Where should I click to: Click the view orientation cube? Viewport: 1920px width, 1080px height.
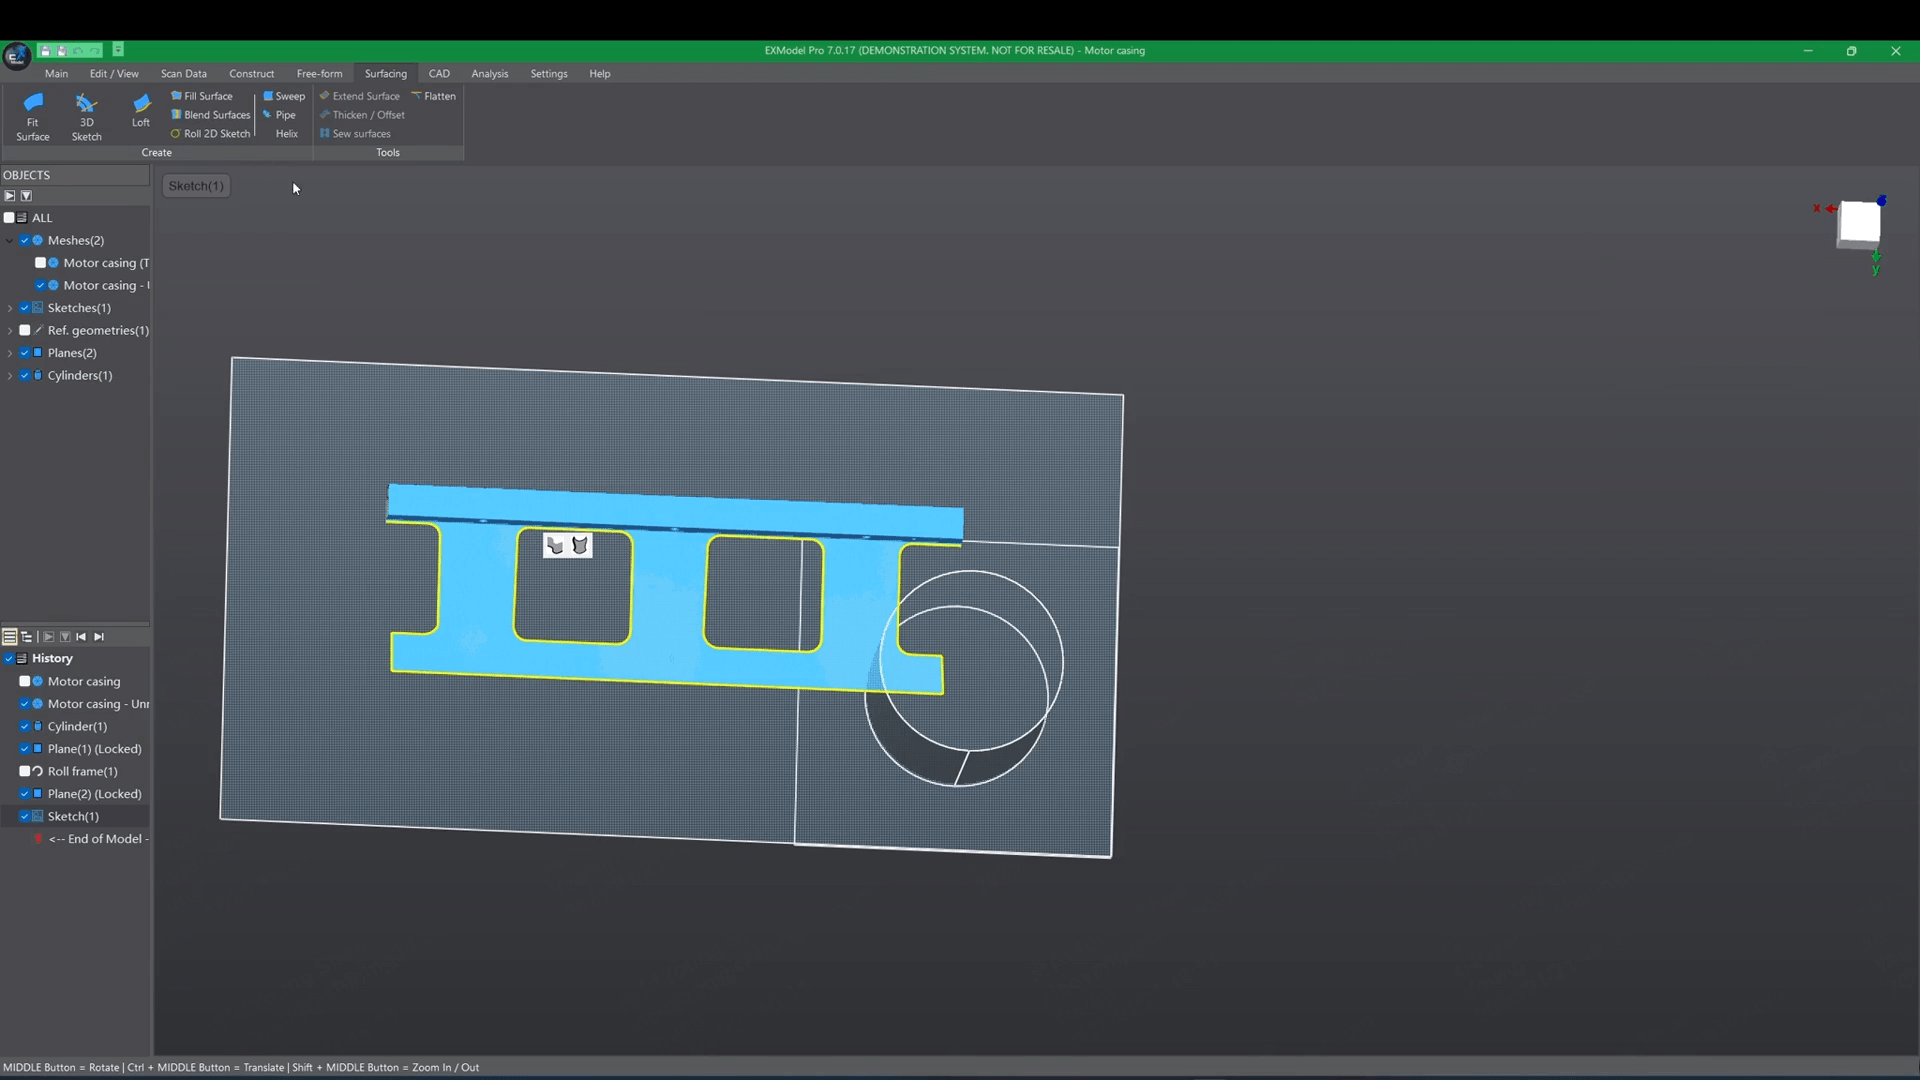(x=1858, y=225)
